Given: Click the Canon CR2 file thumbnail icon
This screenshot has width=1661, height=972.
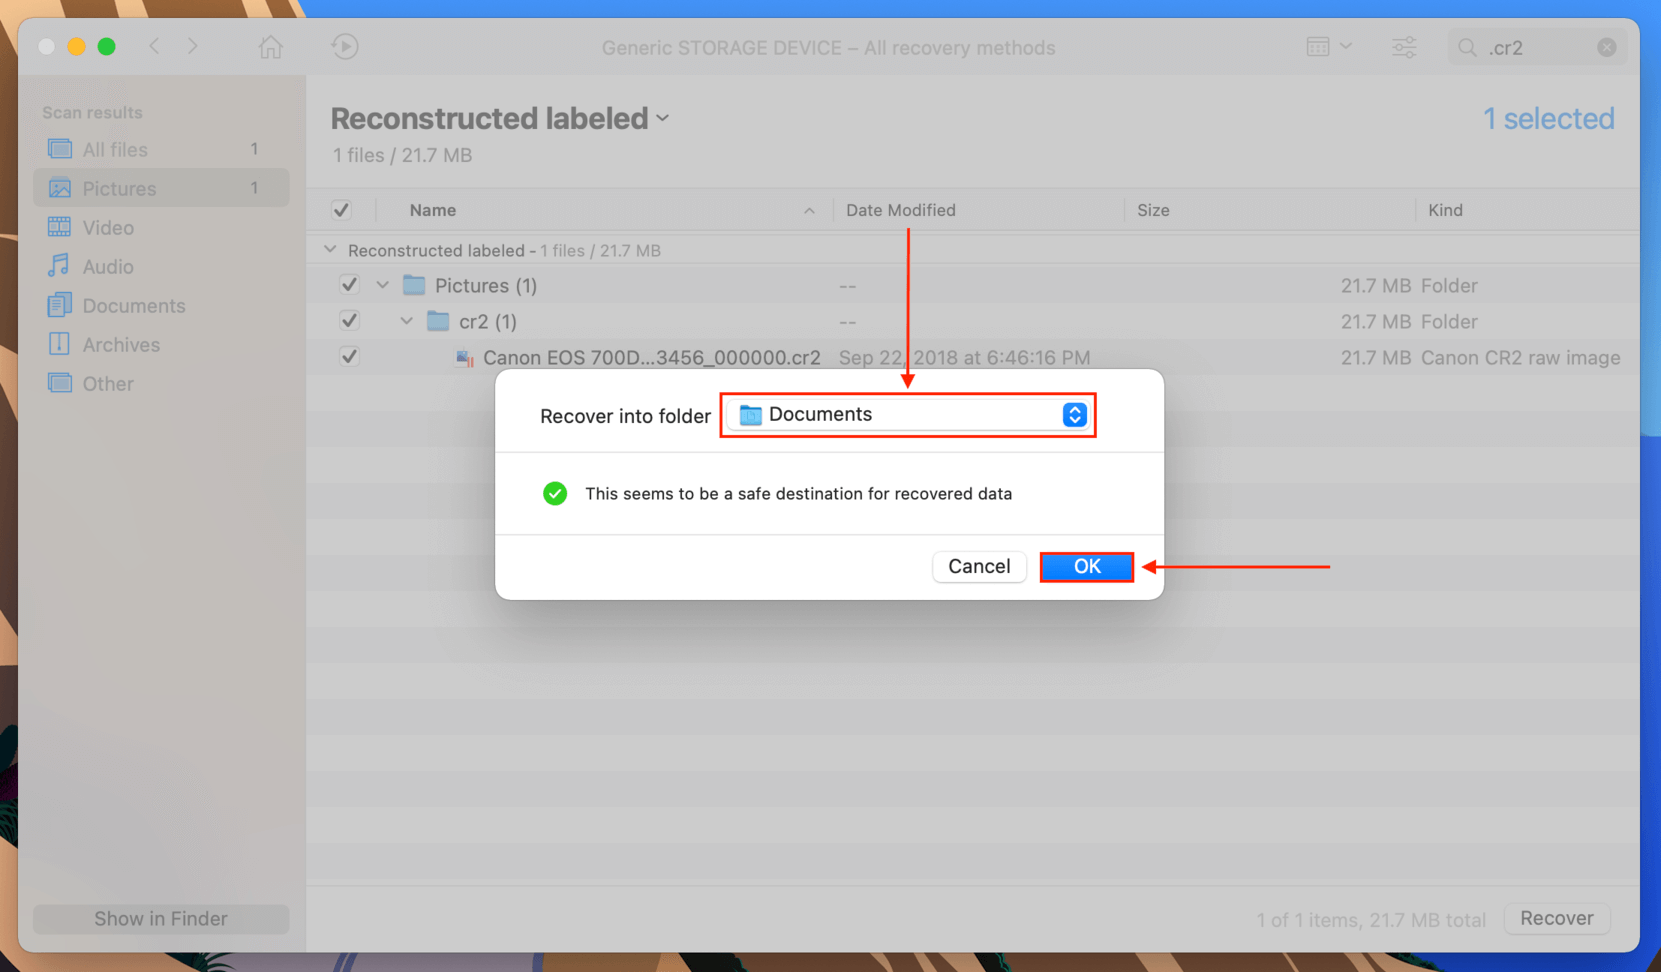Looking at the screenshot, I should point(464,357).
